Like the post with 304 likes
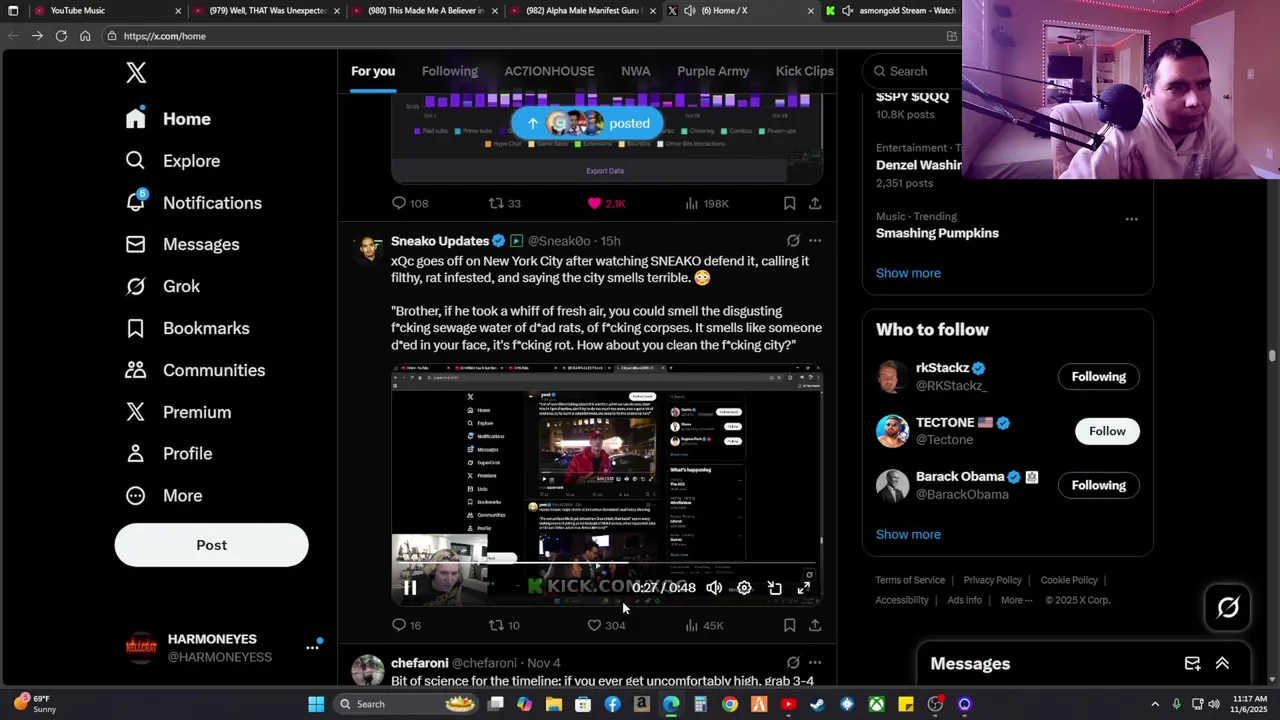The image size is (1280, 720). click(x=606, y=625)
